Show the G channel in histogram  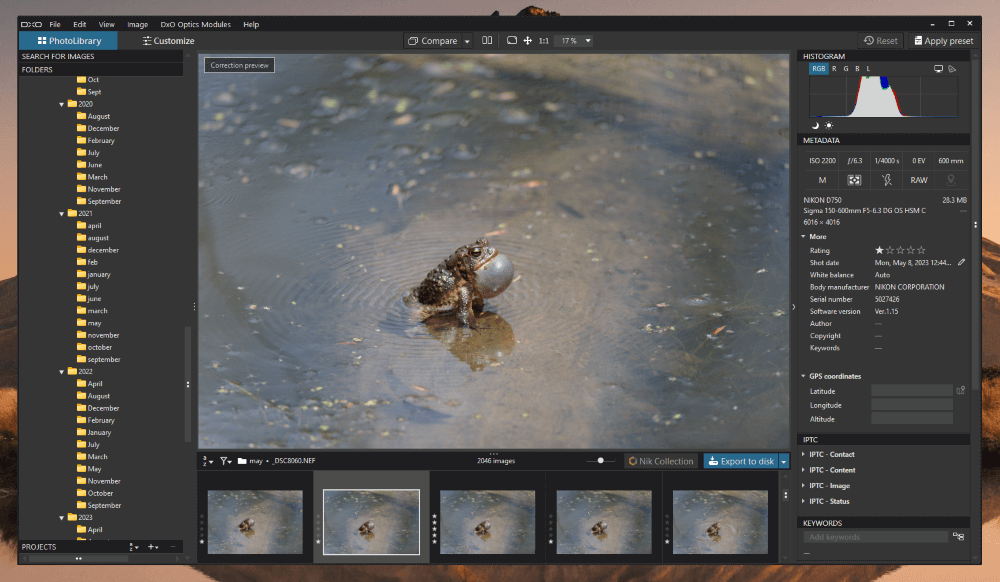846,69
